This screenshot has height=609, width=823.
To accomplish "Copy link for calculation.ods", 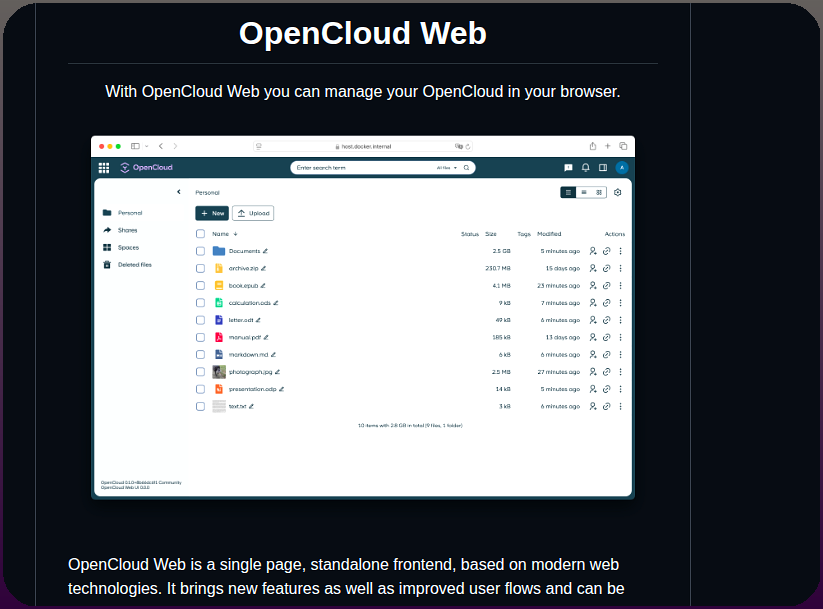I will click(x=607, y=303).
